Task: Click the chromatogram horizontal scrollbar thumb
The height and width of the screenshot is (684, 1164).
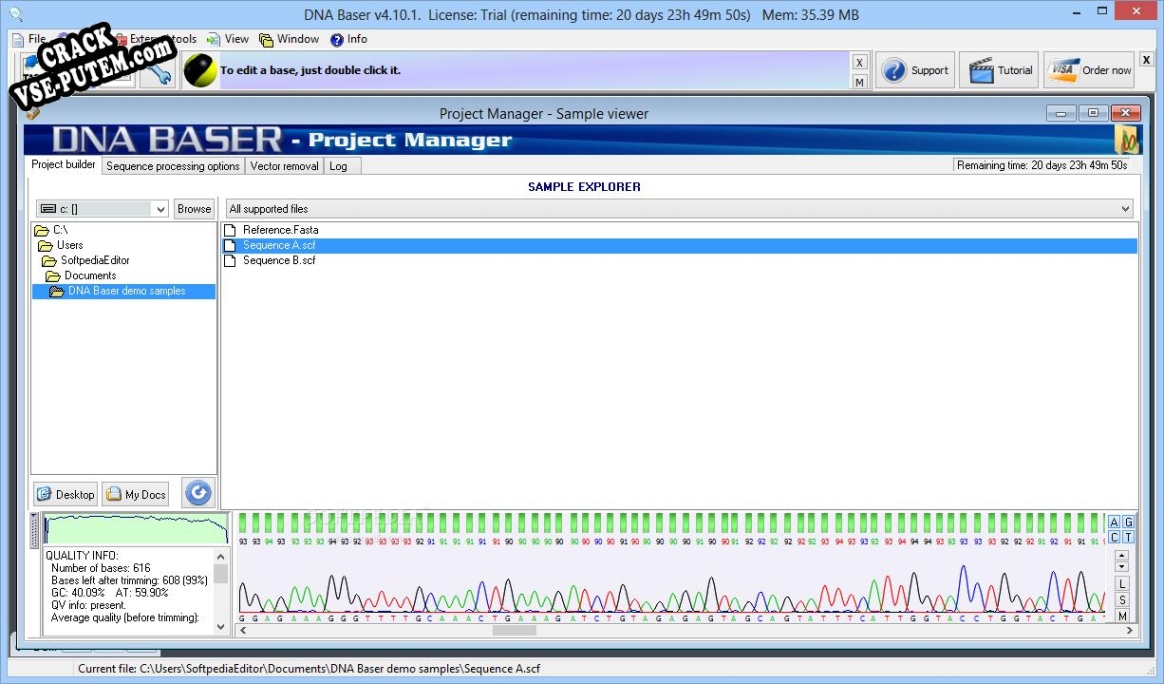Action: (x=515, y=630)
